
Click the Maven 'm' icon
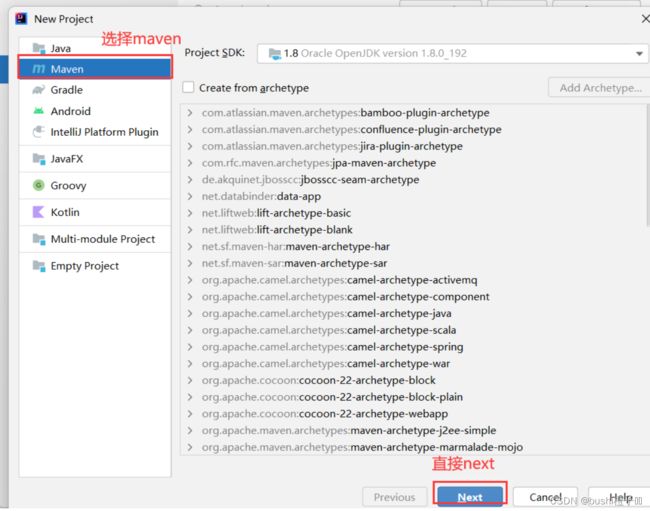(39, 69)
